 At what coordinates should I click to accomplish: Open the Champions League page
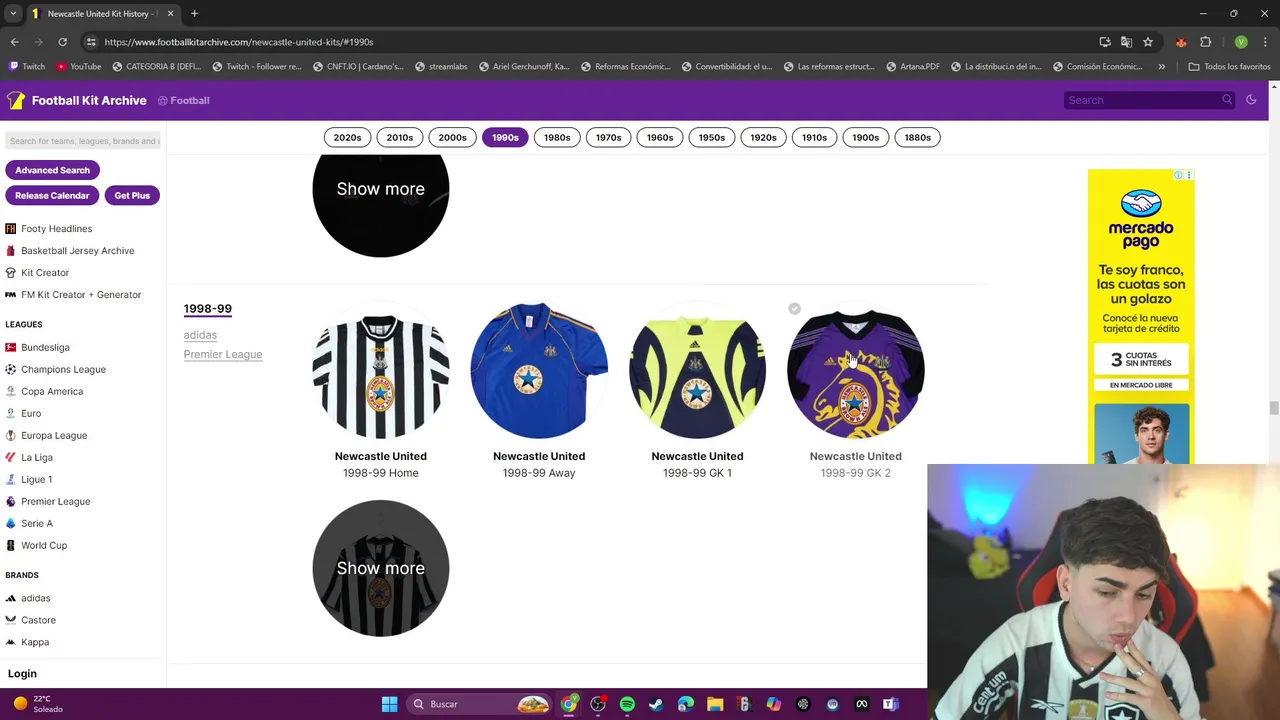coord(63,370)
